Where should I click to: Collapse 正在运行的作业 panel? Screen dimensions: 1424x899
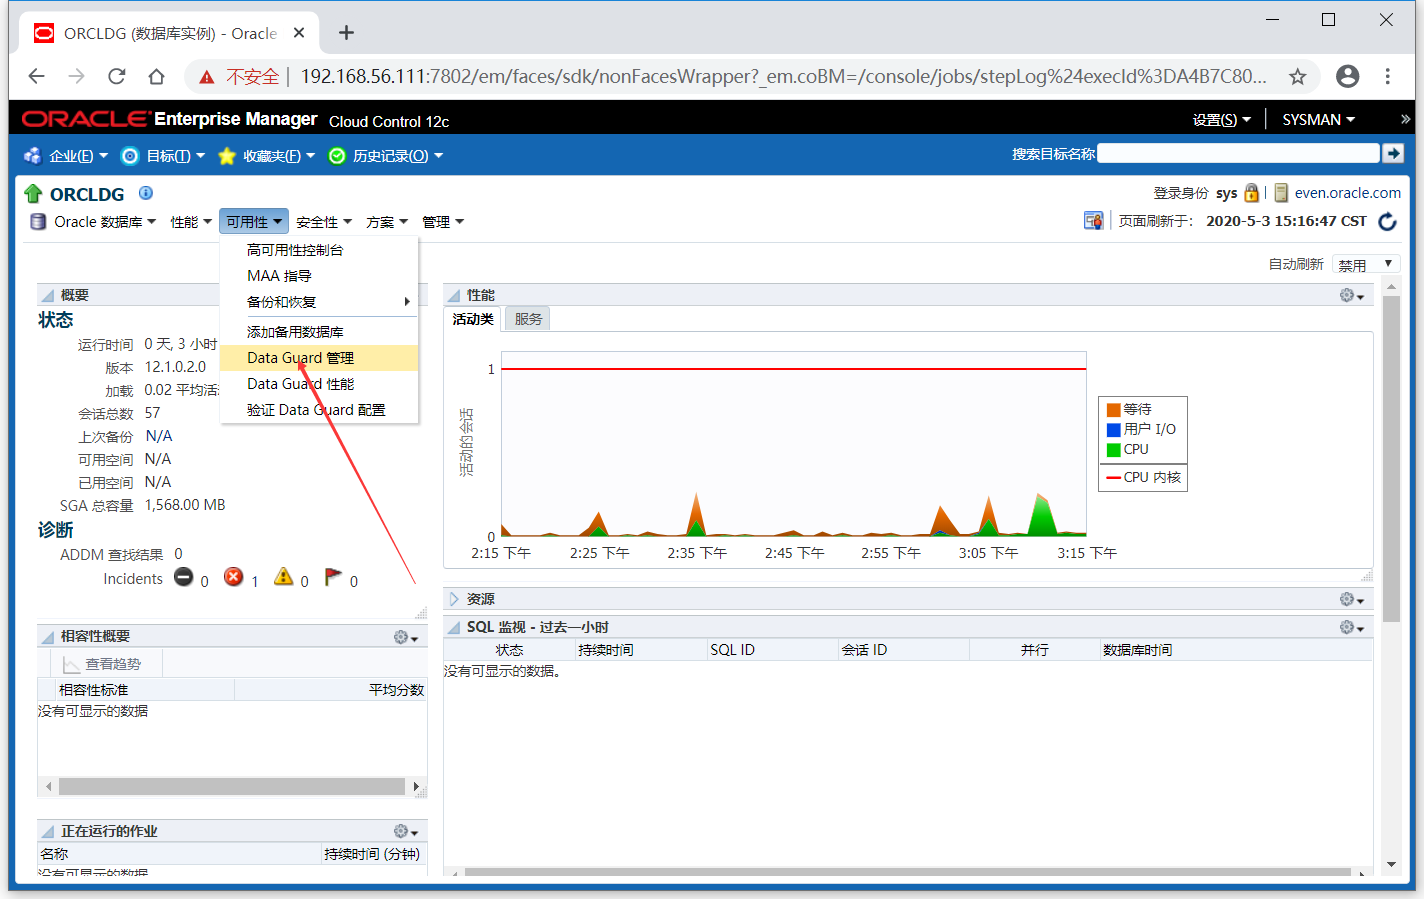(47, 831)
